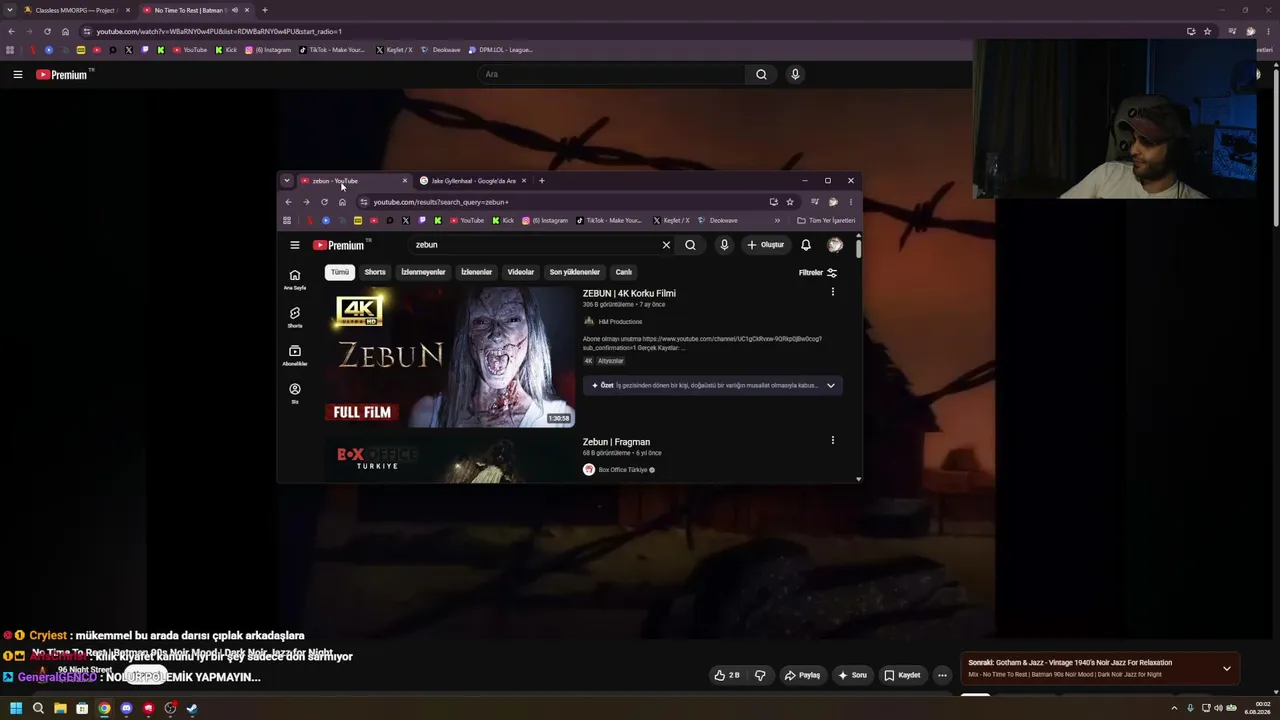Open the guide menu in front YouTube window
This screenshot has height=720, width=1280.
294,245
